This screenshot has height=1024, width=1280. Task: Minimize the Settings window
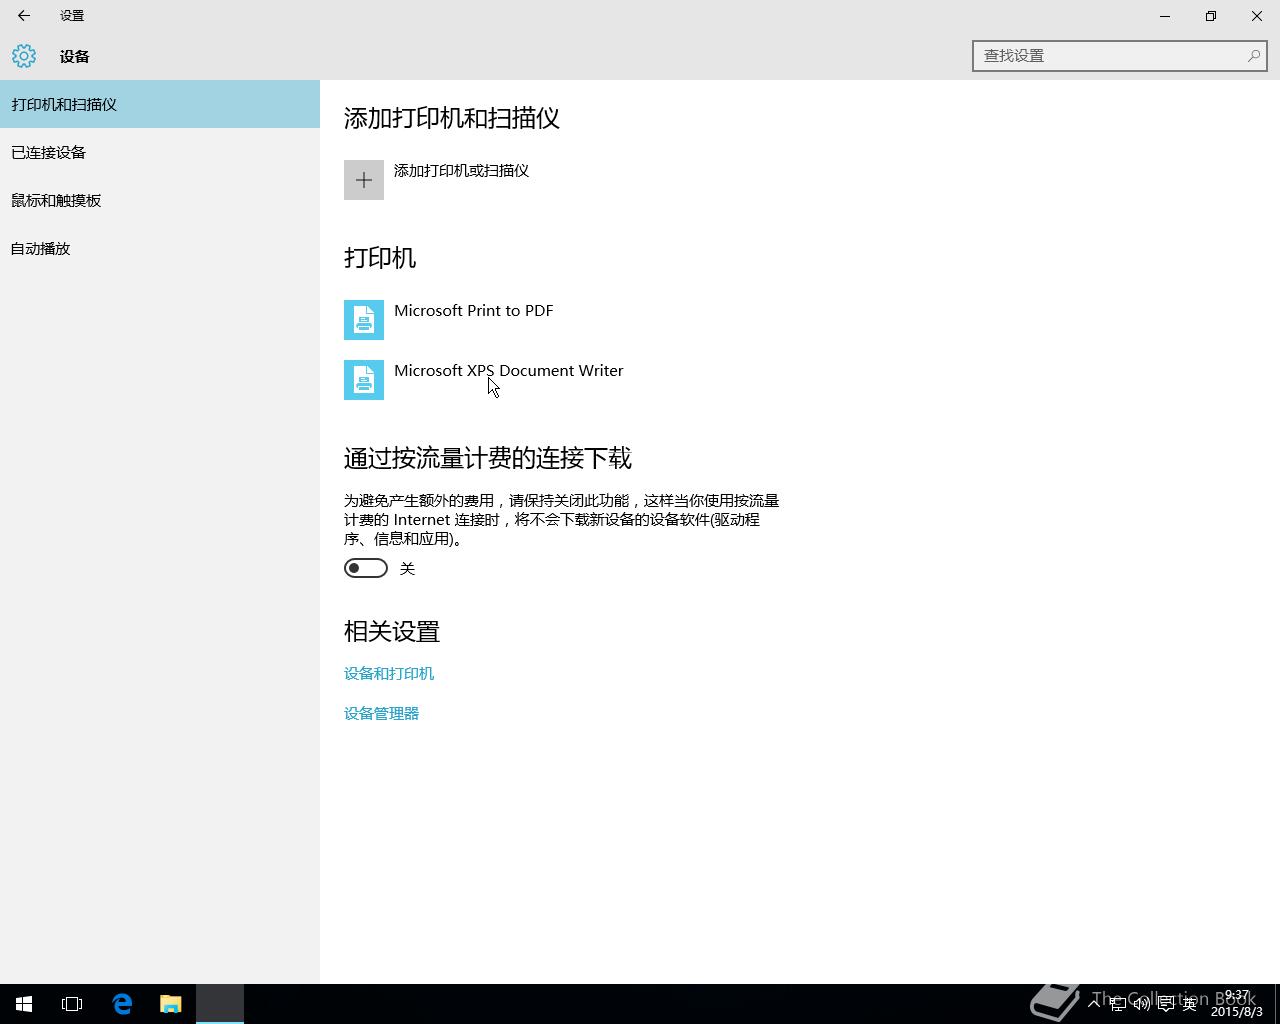click(x=1165, y=16)
